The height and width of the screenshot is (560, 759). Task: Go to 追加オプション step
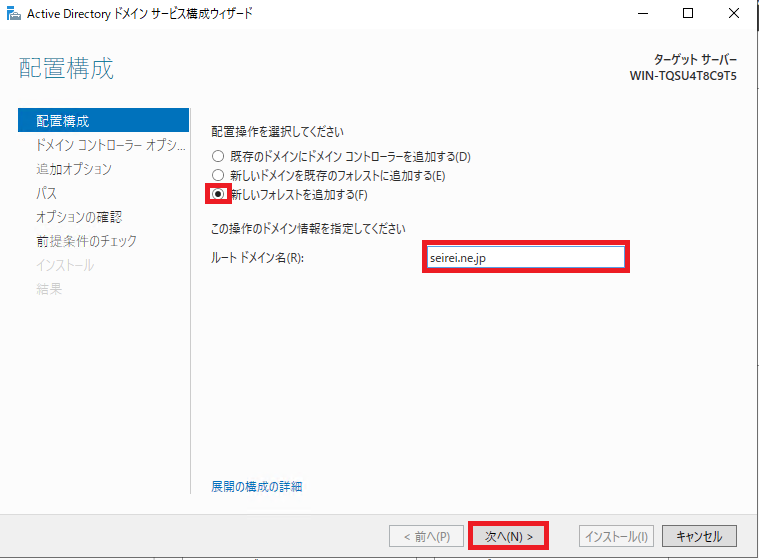(x=74, y=169)
